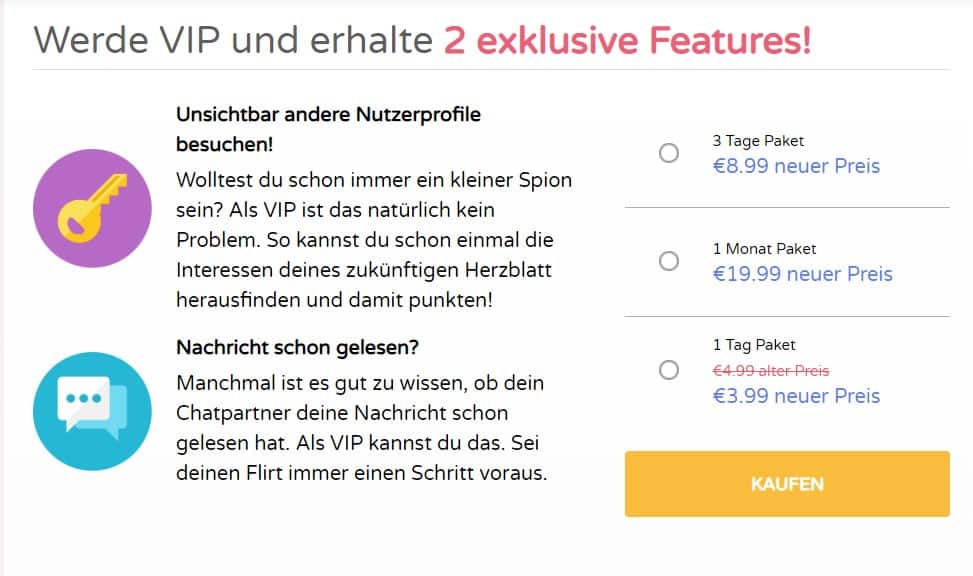
Task: Select the 3 Tage Paket radio button
Action: [x=668, y=153]
